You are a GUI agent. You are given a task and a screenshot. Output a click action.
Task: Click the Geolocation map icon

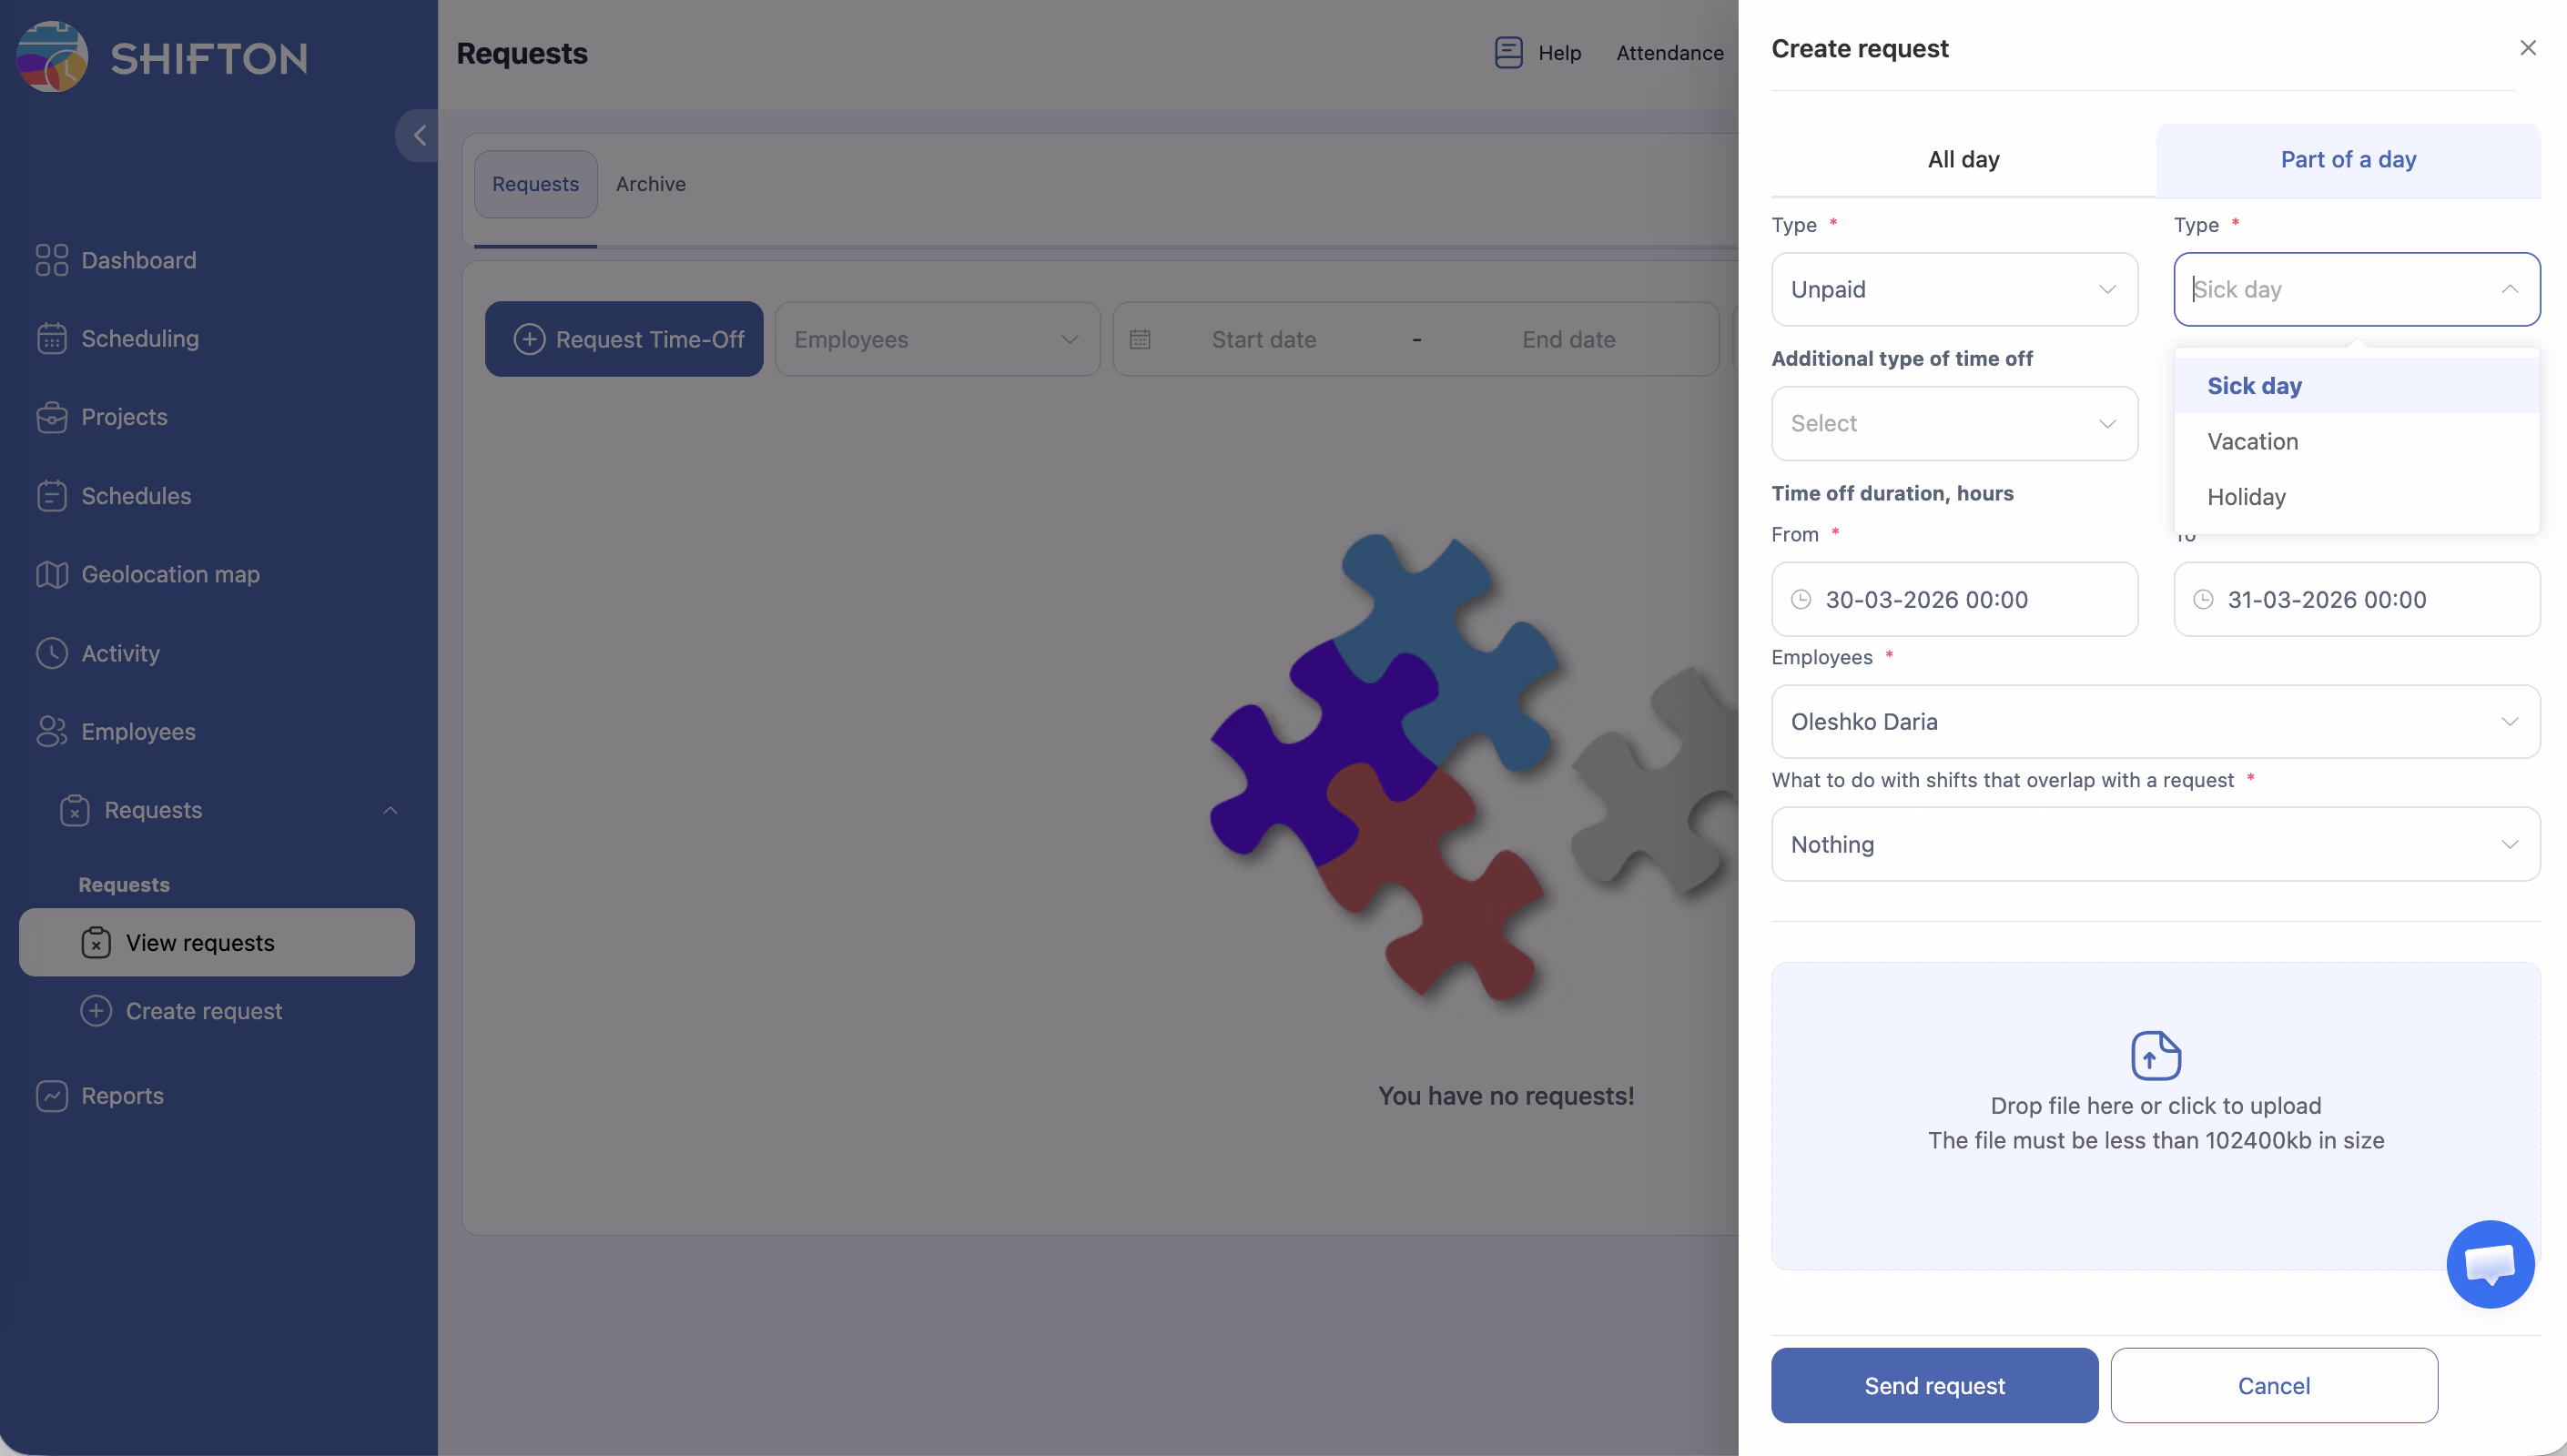[51, 574]
